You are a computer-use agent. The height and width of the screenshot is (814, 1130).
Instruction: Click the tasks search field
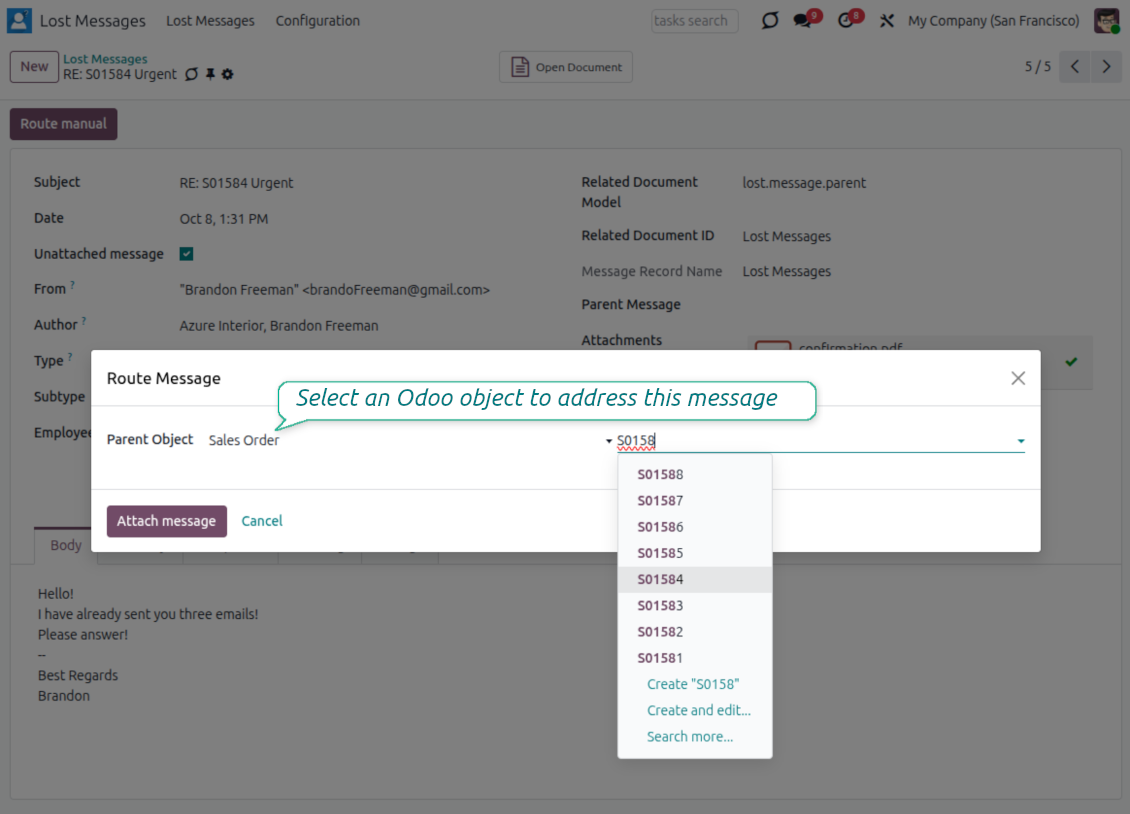[694, 21]
